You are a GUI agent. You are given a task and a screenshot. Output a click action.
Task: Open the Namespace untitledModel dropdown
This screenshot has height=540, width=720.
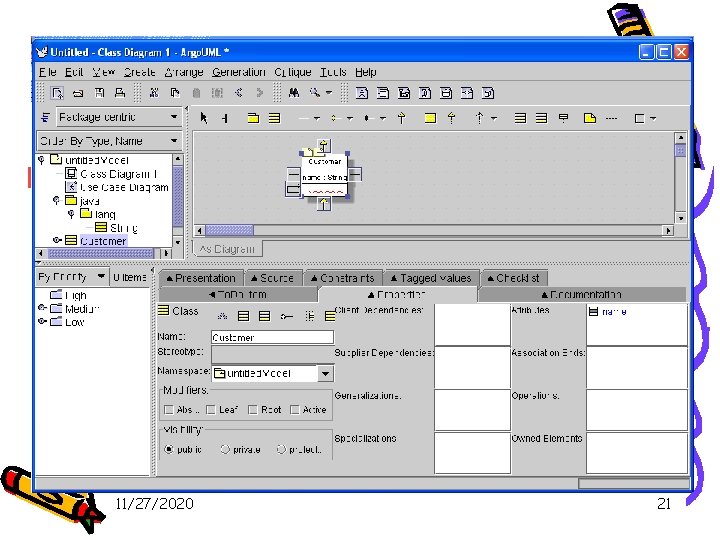click(325, 373)
